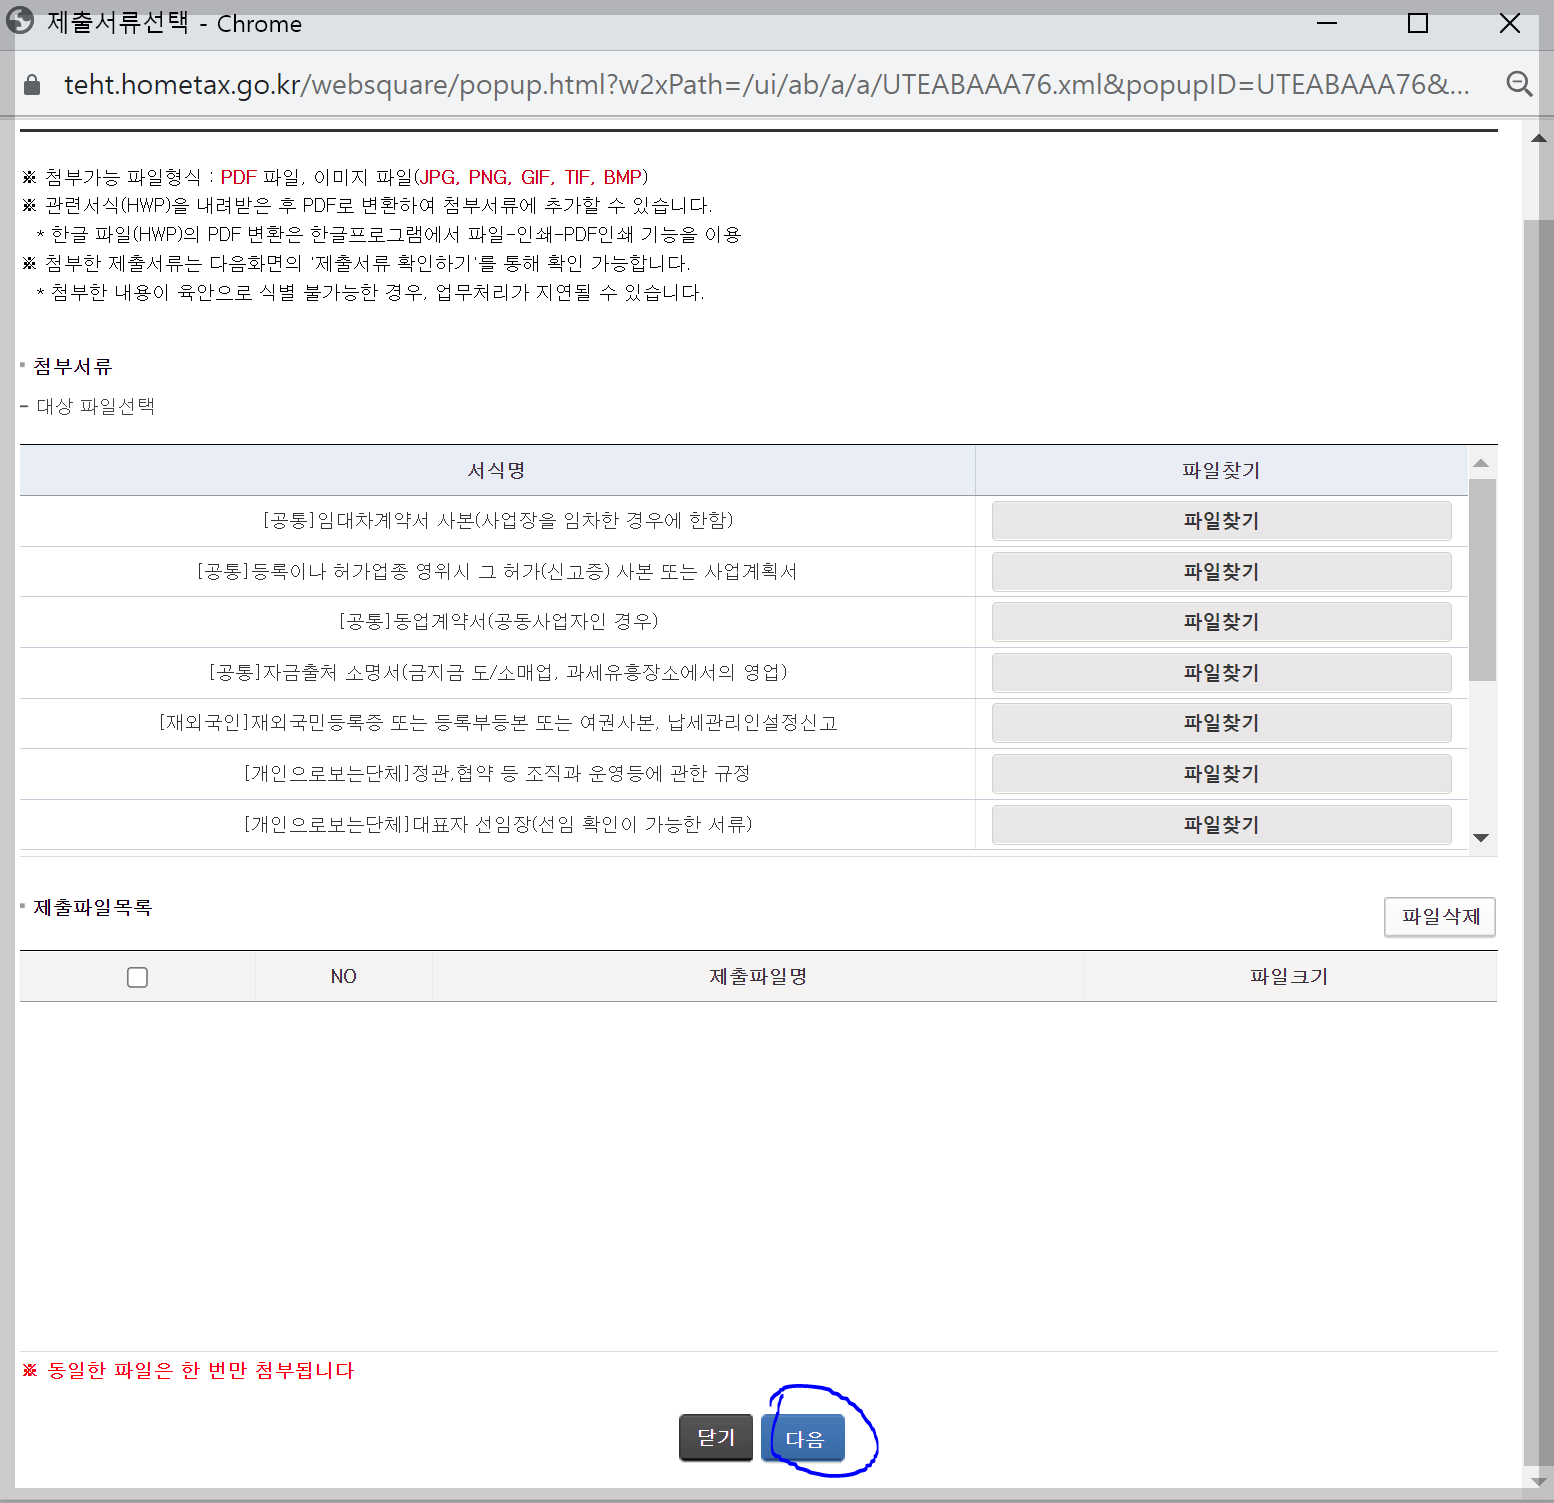Screen dimensions: 1554x1503
Task: Click the up arrow on the window scrollbar
Action: coord(1537,138)
